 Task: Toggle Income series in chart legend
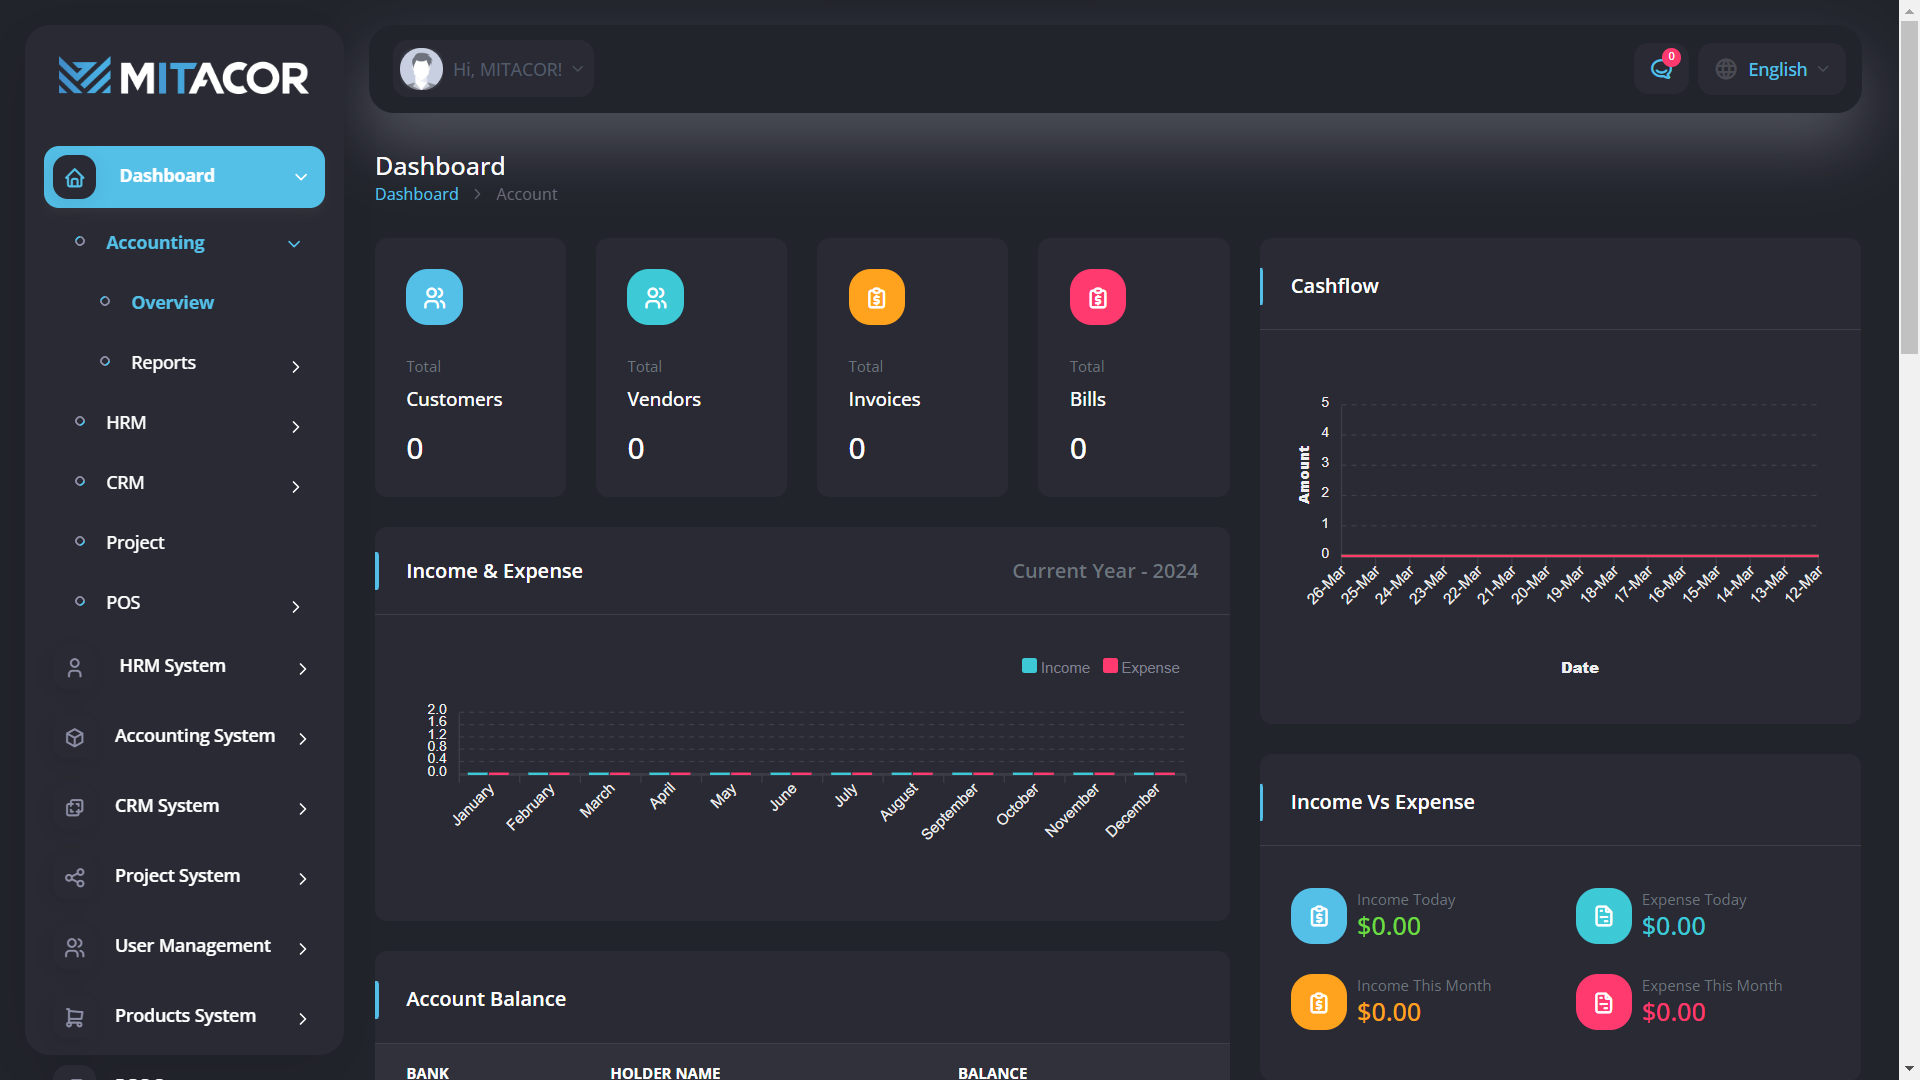click(x=1056, y=667)
